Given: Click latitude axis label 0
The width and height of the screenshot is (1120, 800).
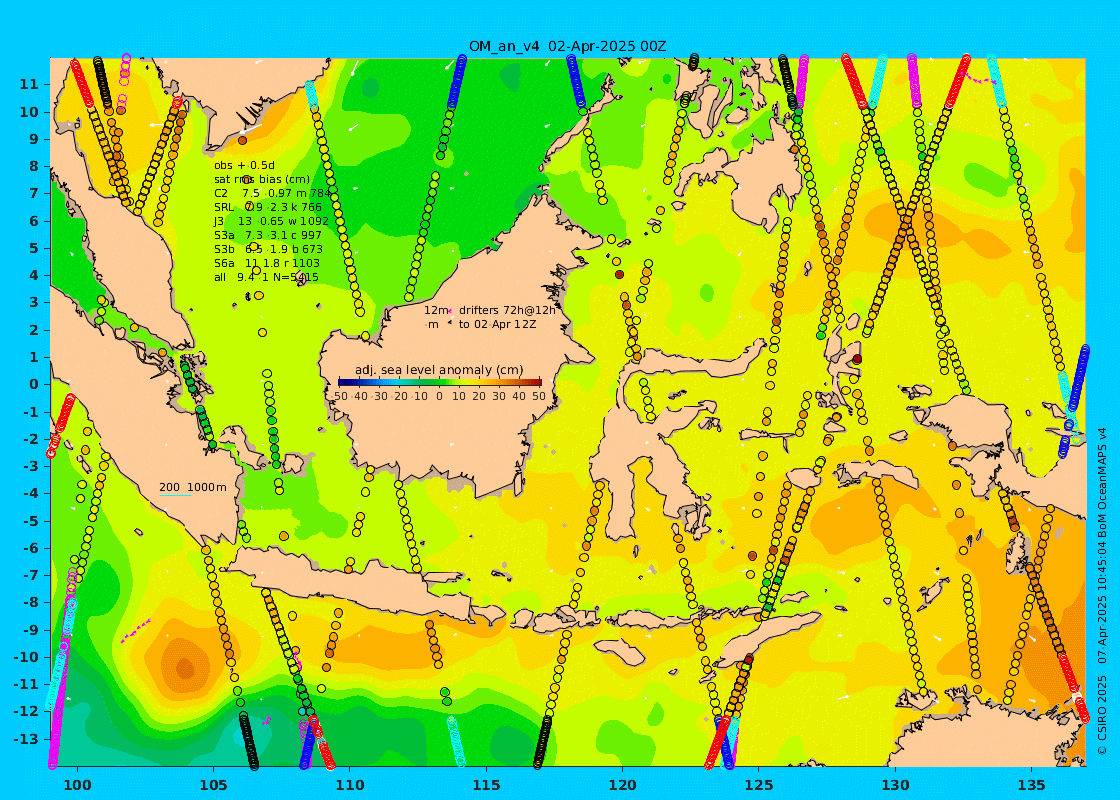Looking at the screenshot, I should 34,384.
